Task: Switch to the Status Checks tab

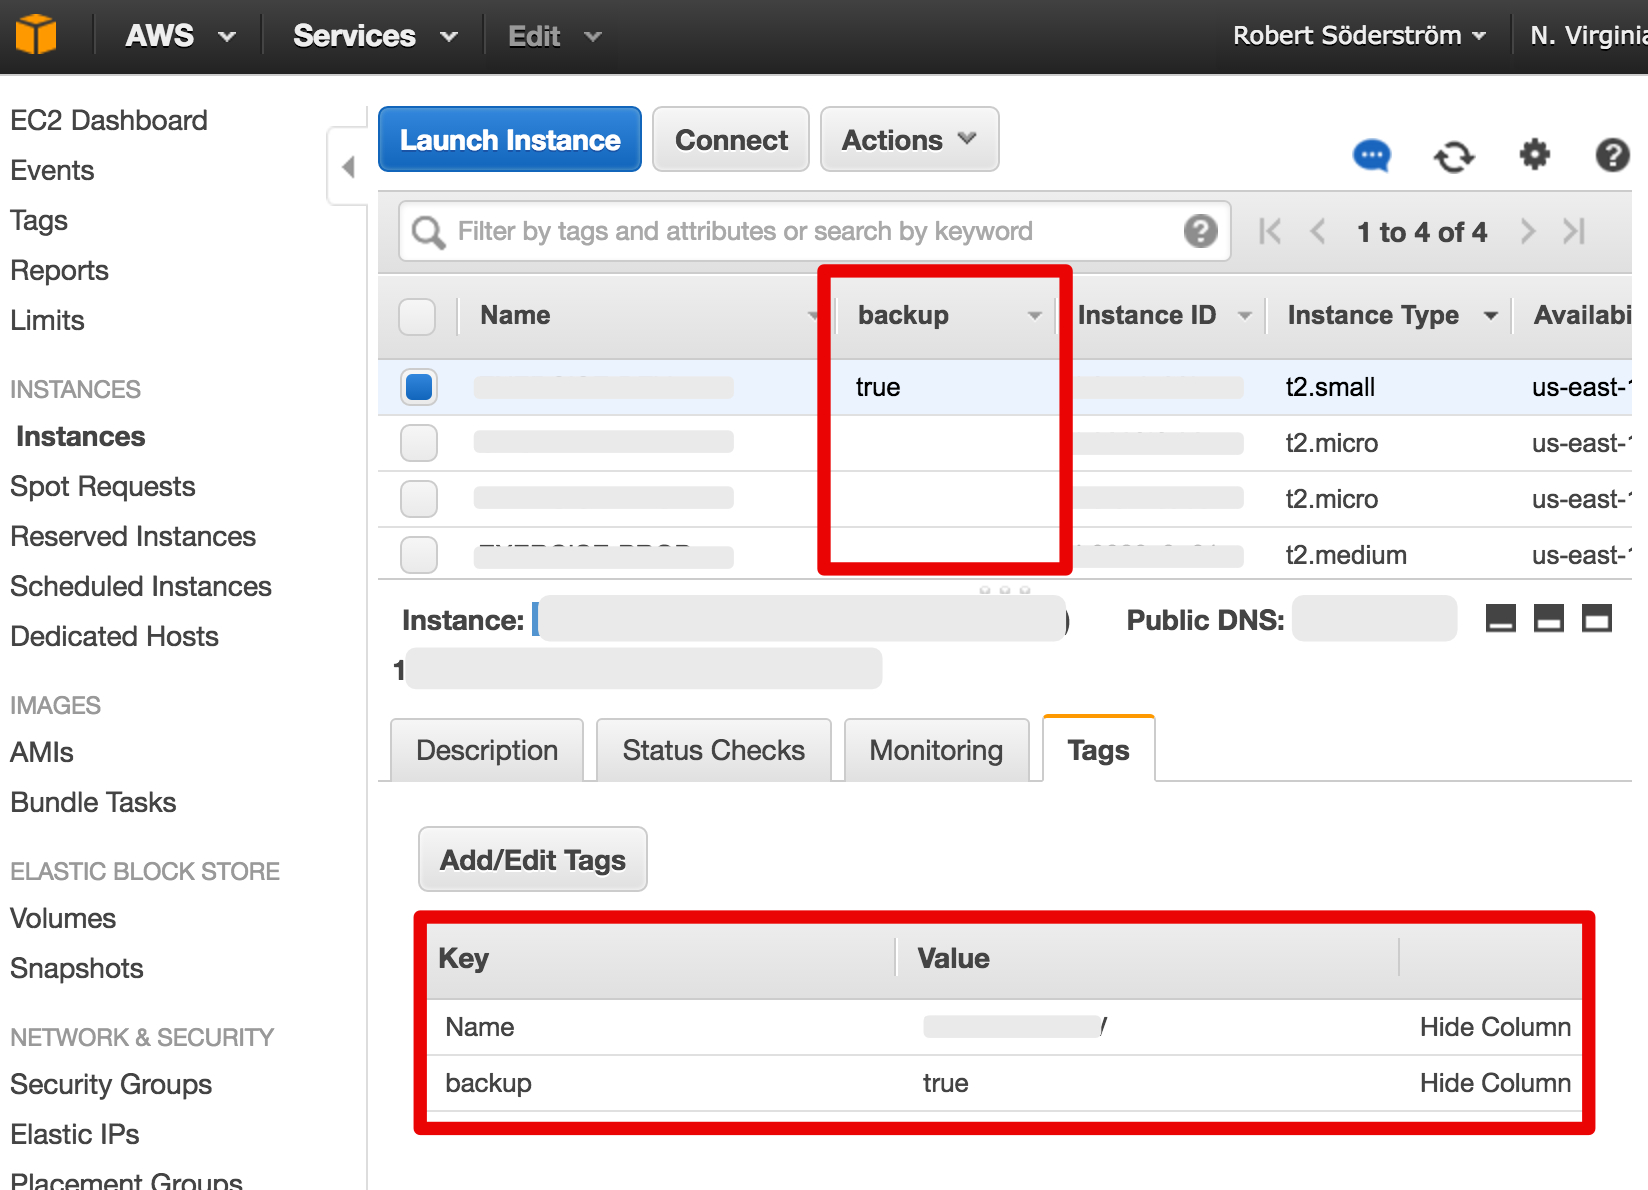Action: tap(713, 750)
